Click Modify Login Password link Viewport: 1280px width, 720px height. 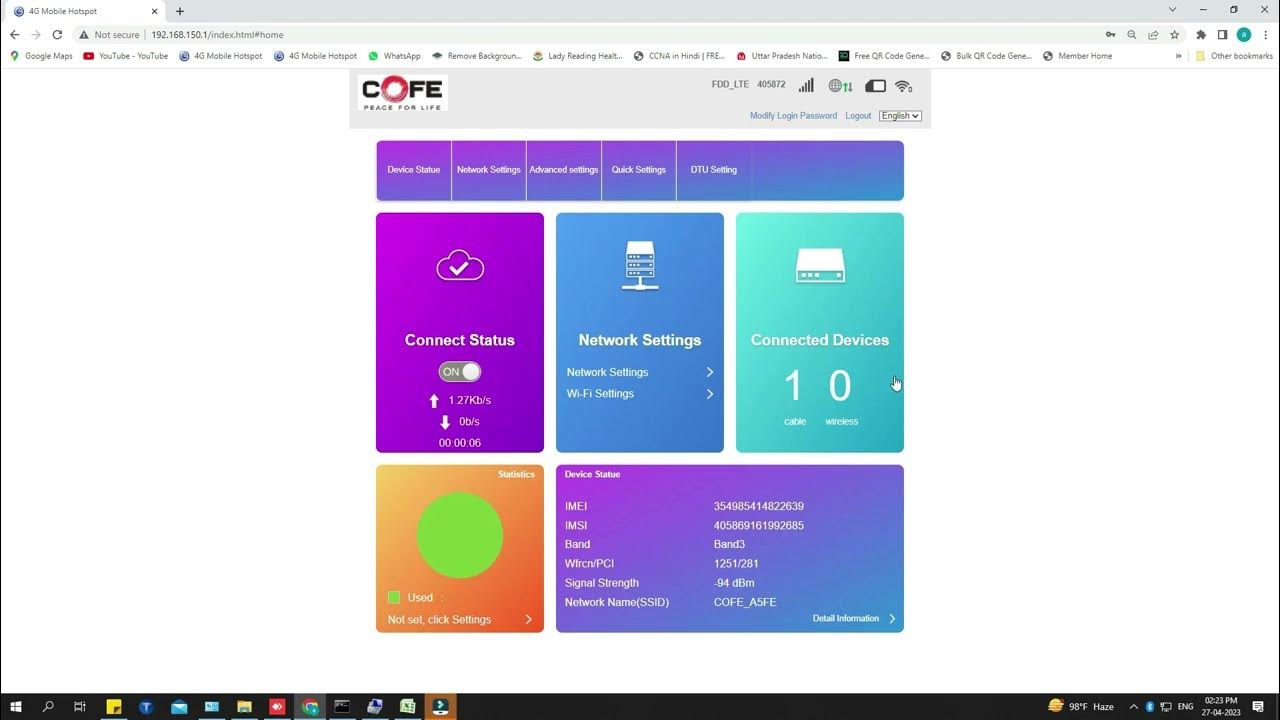(x=793, y=116)
